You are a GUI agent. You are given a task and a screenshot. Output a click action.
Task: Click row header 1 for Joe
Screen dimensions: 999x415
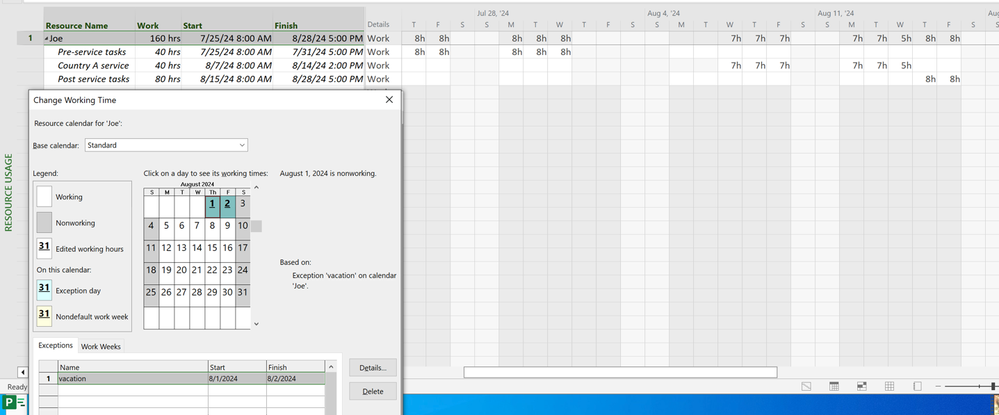coord(30,38)
